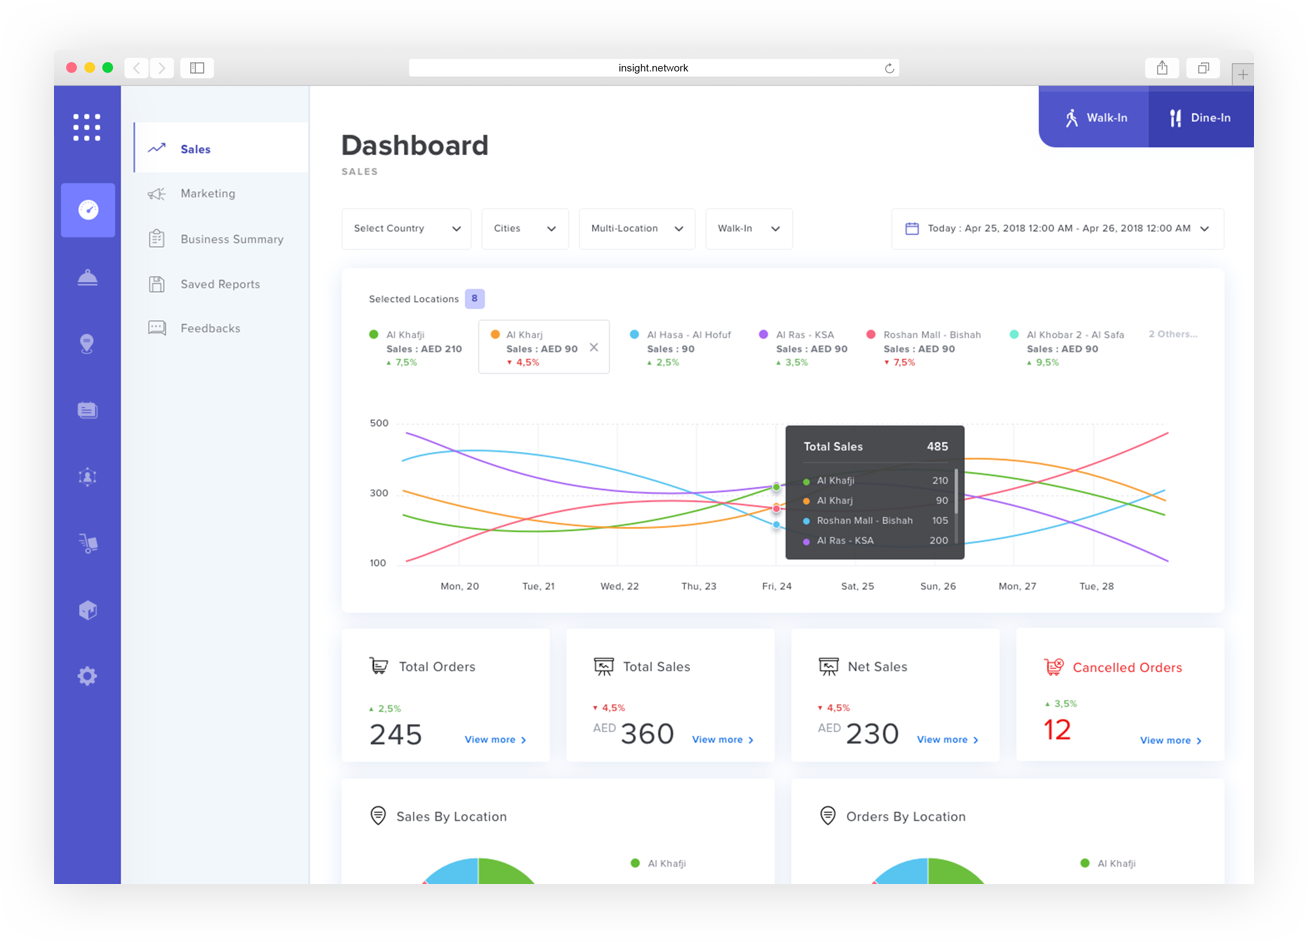Click Al Khafji legend dot in Sales By Location
This screenshot has width=1308, height=942.
pos(635,863)
